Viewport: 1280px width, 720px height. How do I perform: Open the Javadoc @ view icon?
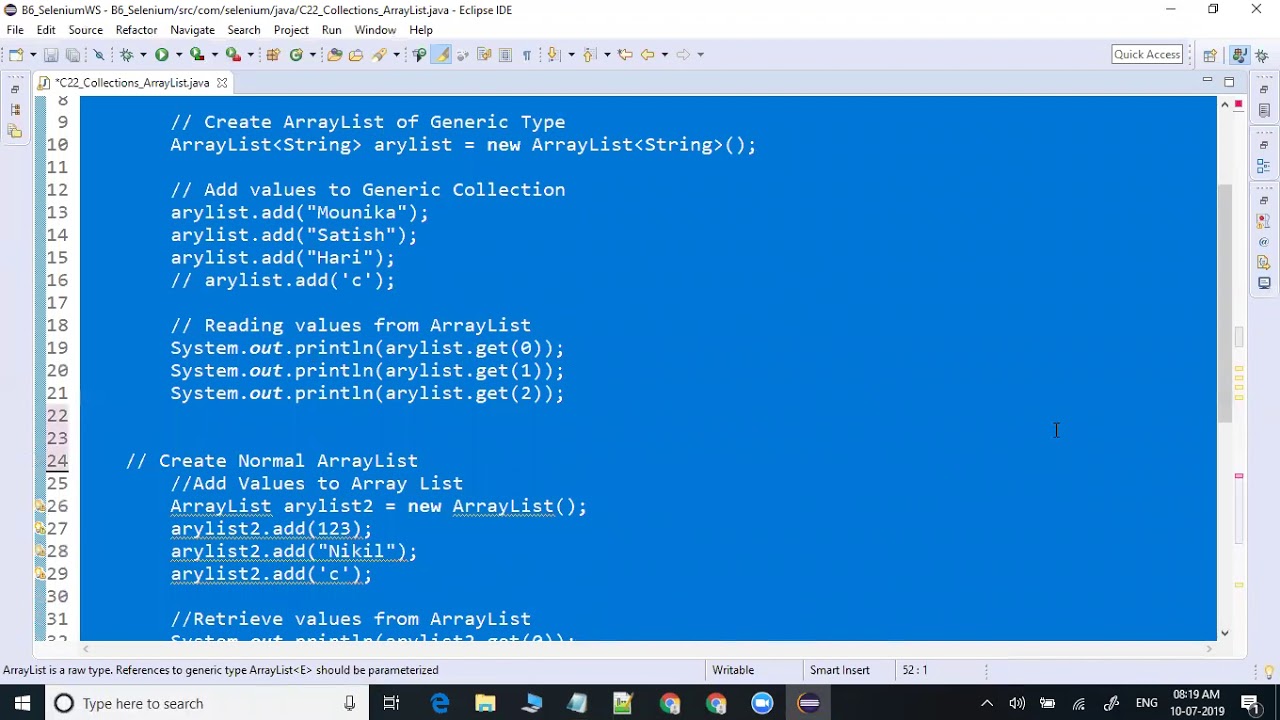pos(1264,242)
